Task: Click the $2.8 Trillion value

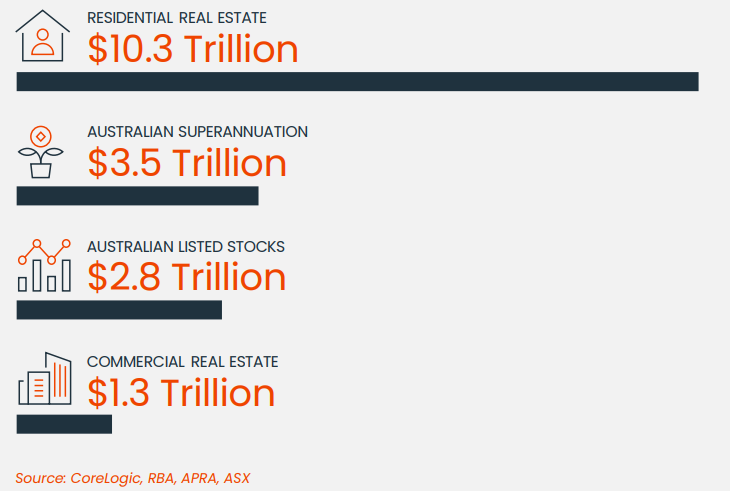Action: [187, 277]
